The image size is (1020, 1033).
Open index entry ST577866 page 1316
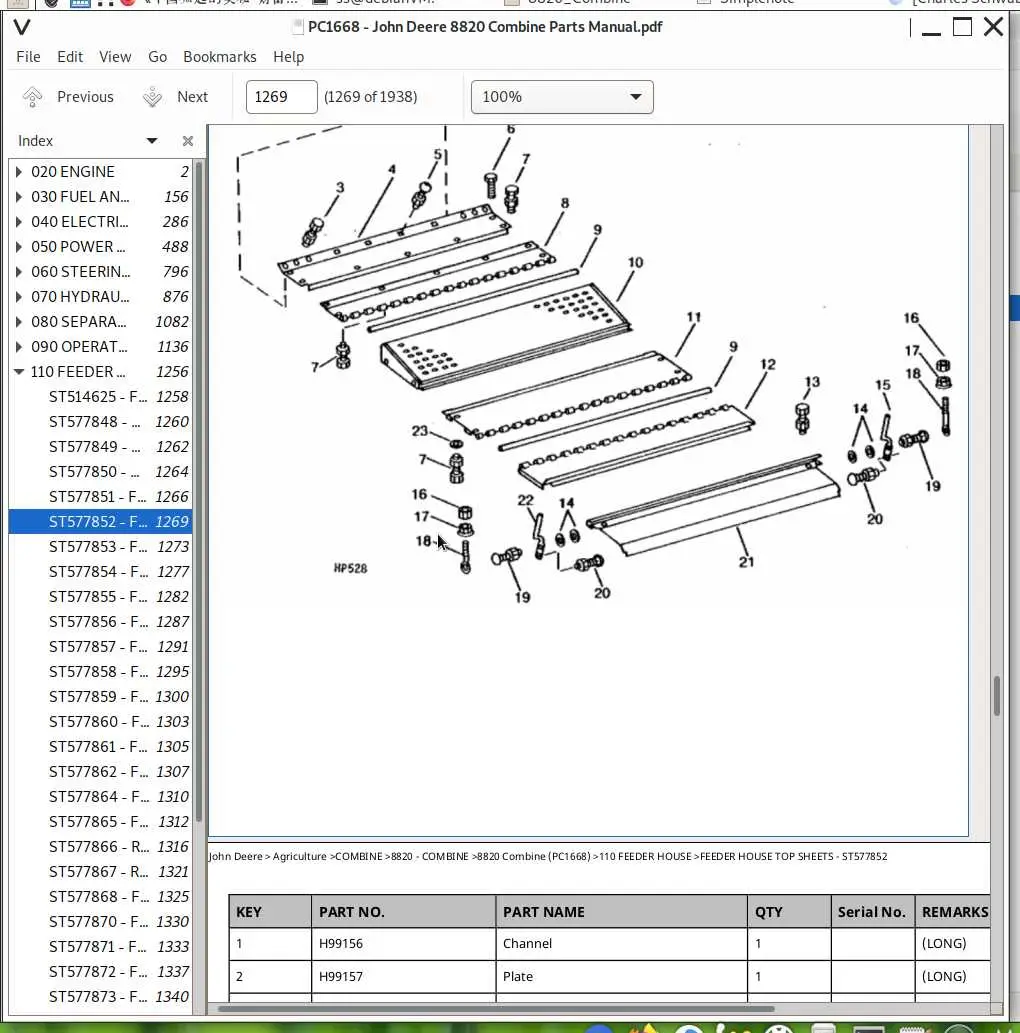[x=101, y=847]
